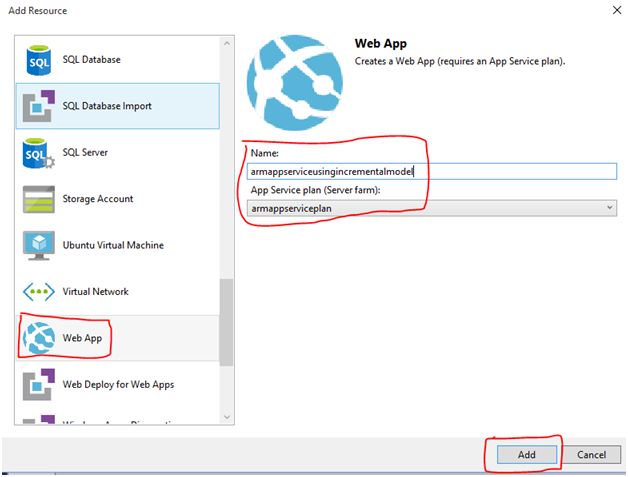Click the Ubuntu Virtual Machine monitor icon

point(38,245)
